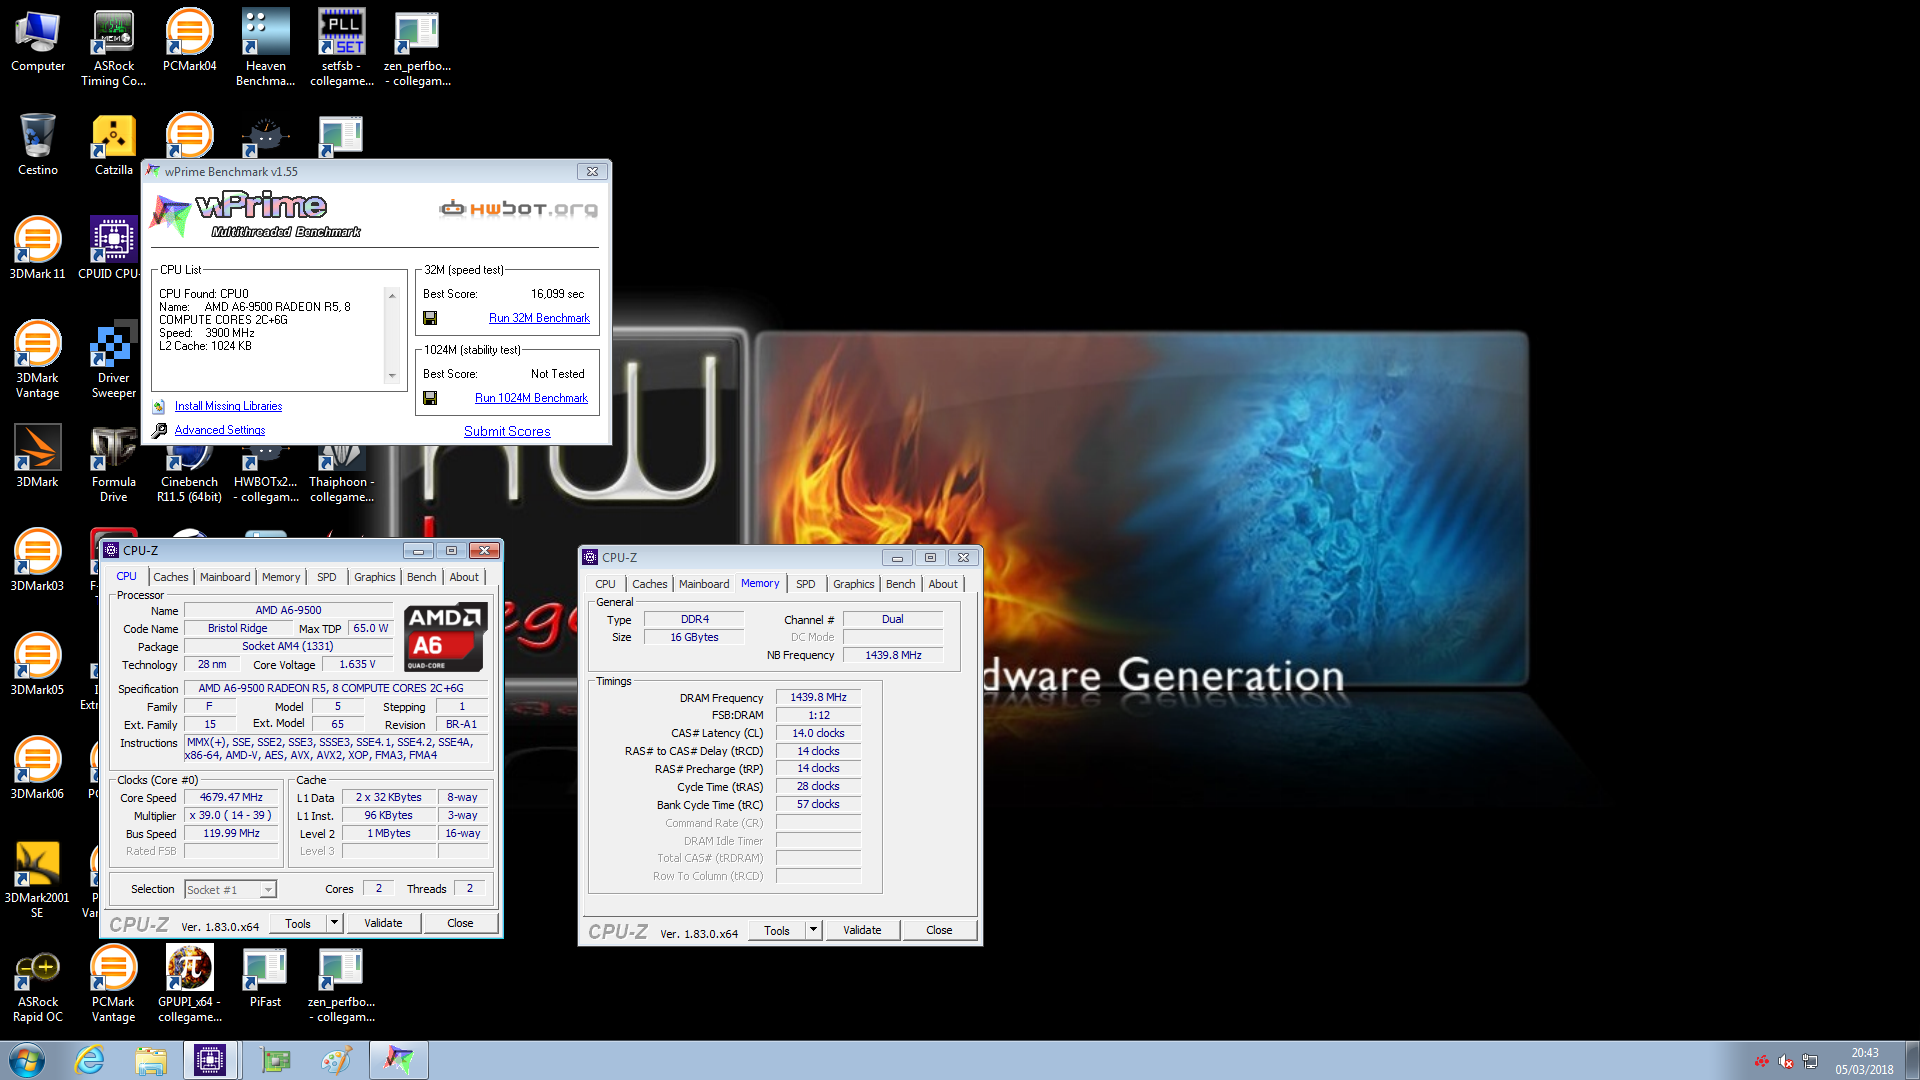This screenshot has height=1080, width=1920.
Task: Open Advanced Settings in wPrime
Action: point(220,430)
